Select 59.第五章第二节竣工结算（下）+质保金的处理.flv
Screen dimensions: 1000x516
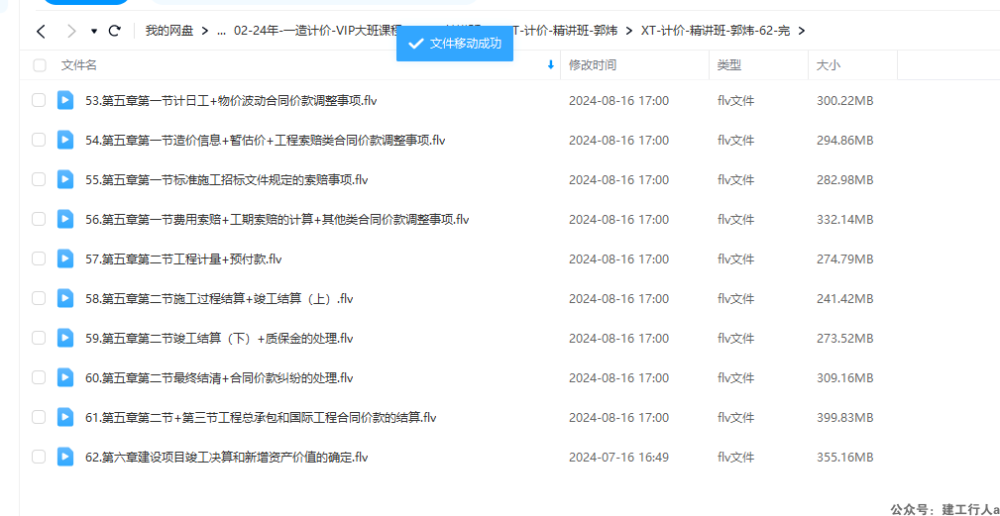(219, 339)
